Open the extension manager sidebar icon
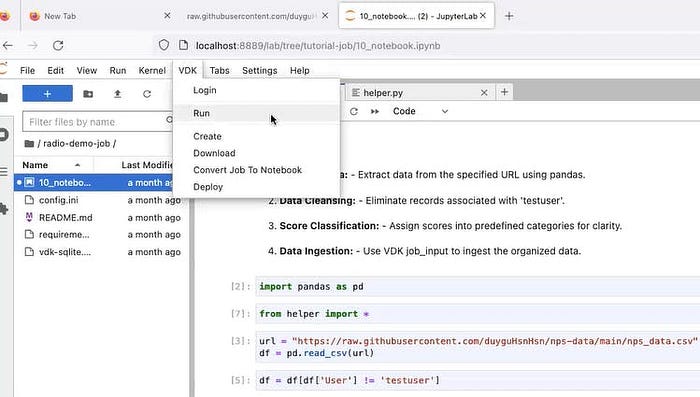700x397 pixels. pos(4,209)
